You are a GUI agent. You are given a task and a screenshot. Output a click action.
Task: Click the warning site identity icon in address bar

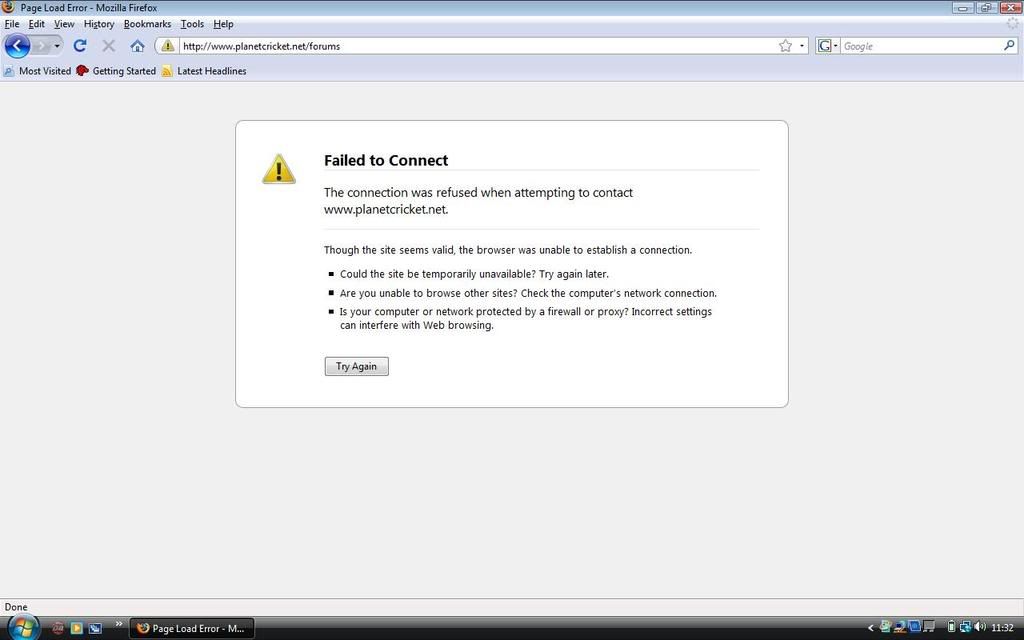168,46
